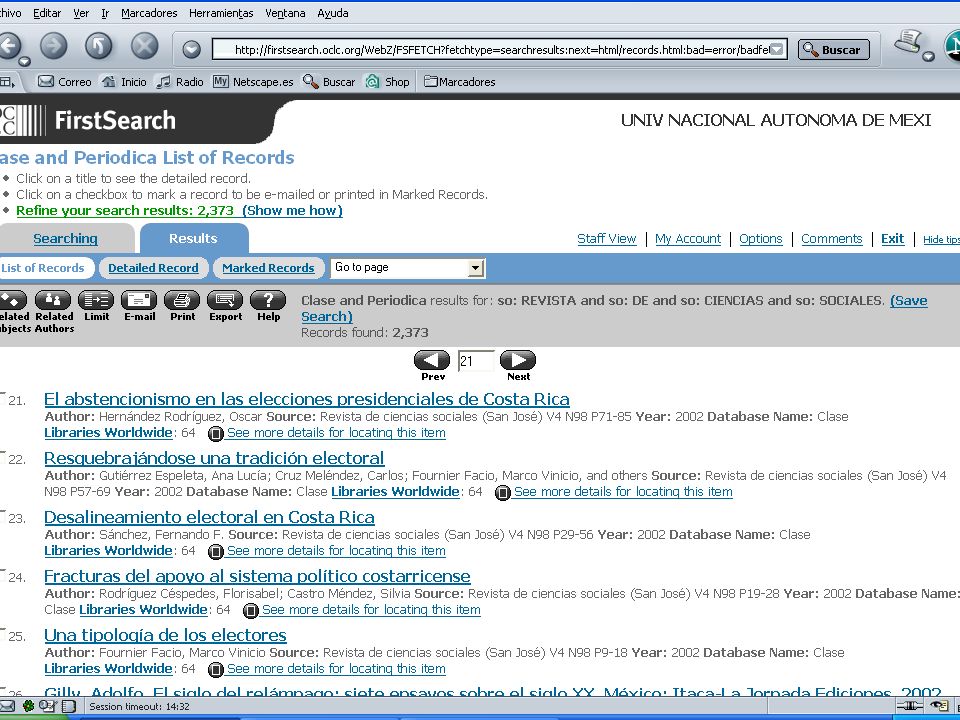Click the Exit link

893,238
